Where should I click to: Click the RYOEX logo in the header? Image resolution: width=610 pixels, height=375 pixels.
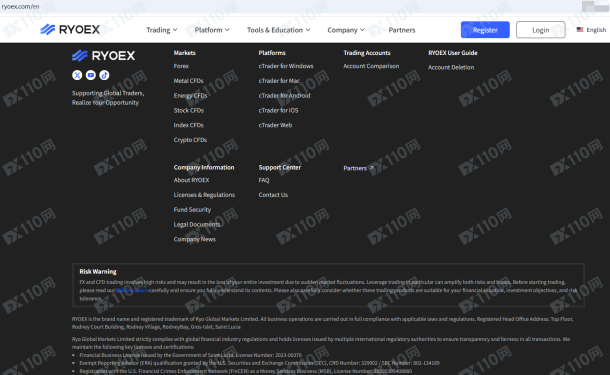pos(70,30)
